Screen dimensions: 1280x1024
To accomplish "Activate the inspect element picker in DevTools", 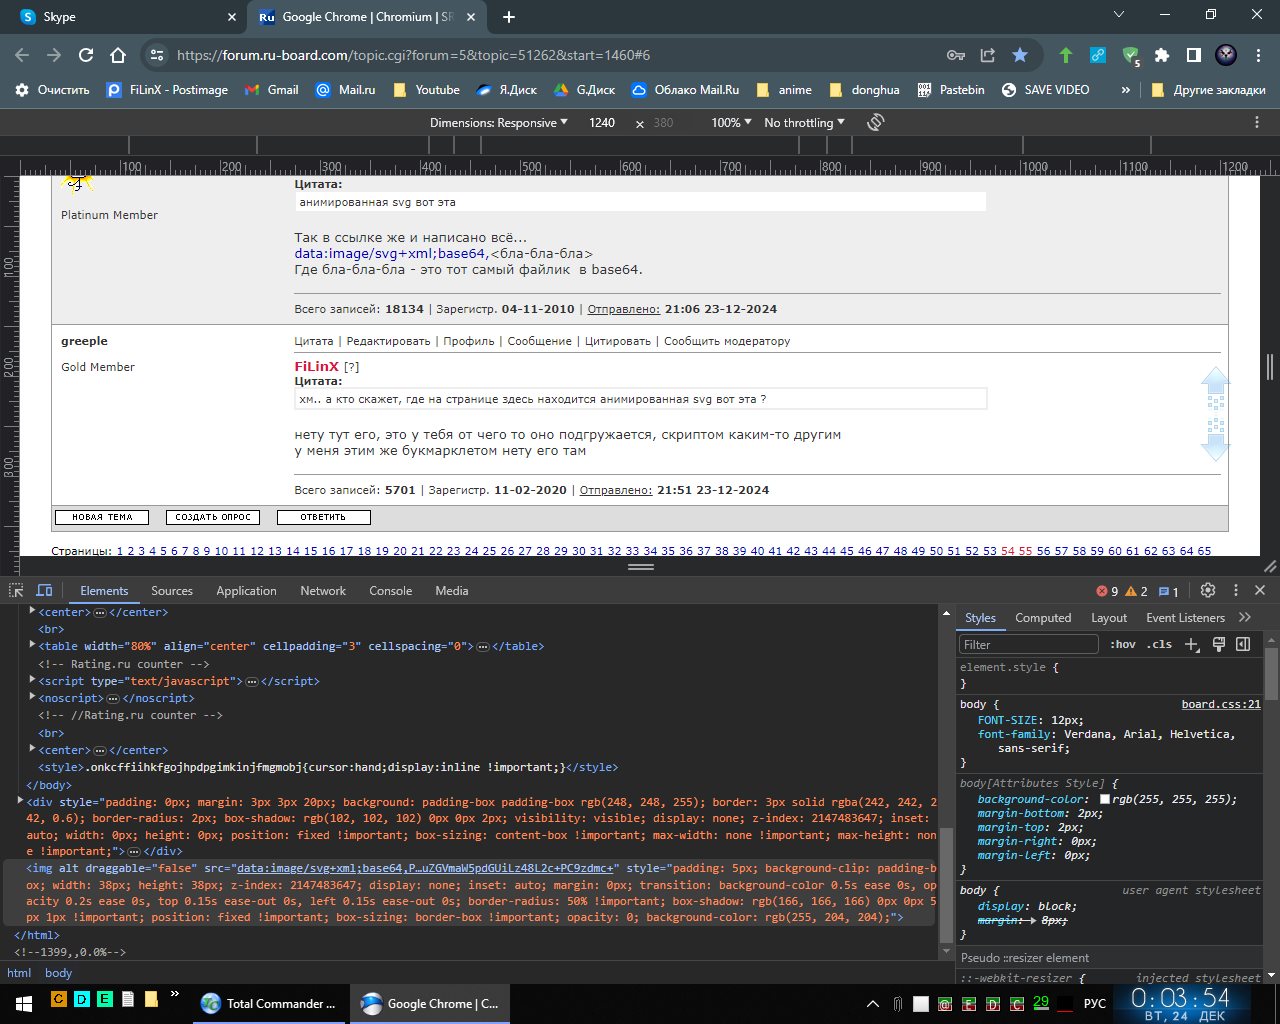I will (x=16, y=591).
